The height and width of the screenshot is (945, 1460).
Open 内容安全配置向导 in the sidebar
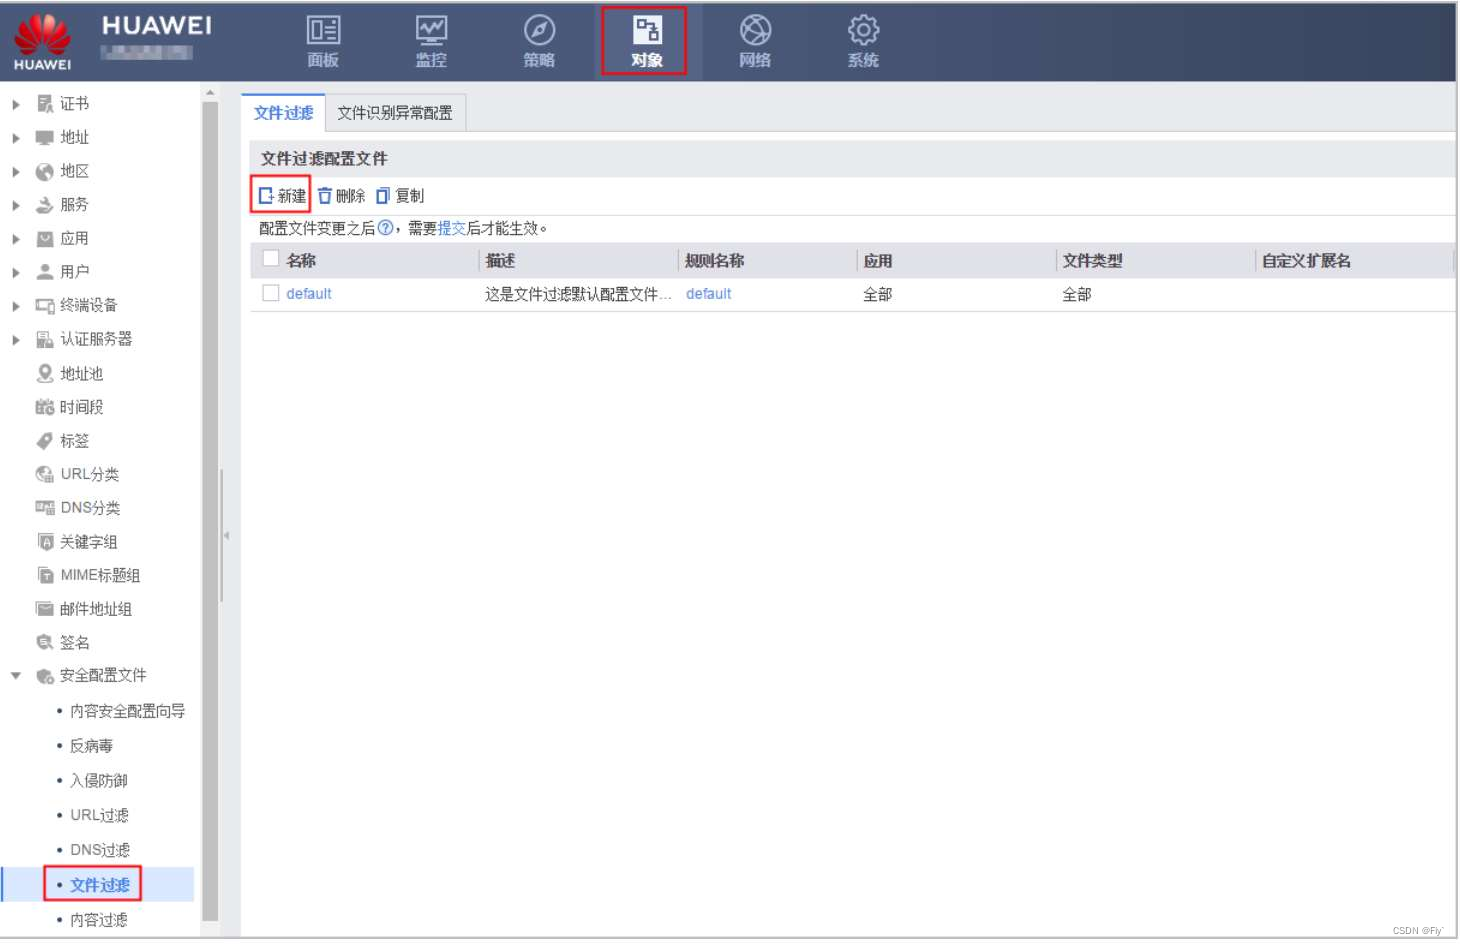point(128,711)
